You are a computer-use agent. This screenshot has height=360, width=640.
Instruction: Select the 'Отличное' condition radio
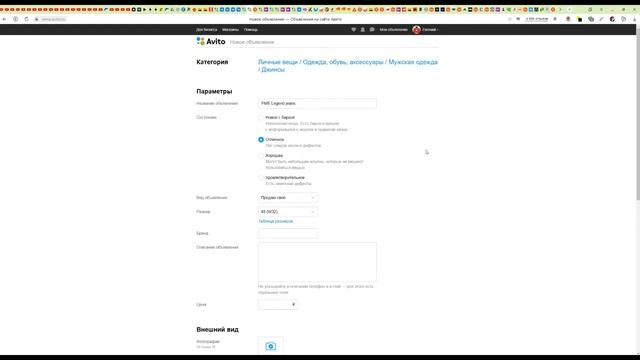tap(261, 140)
